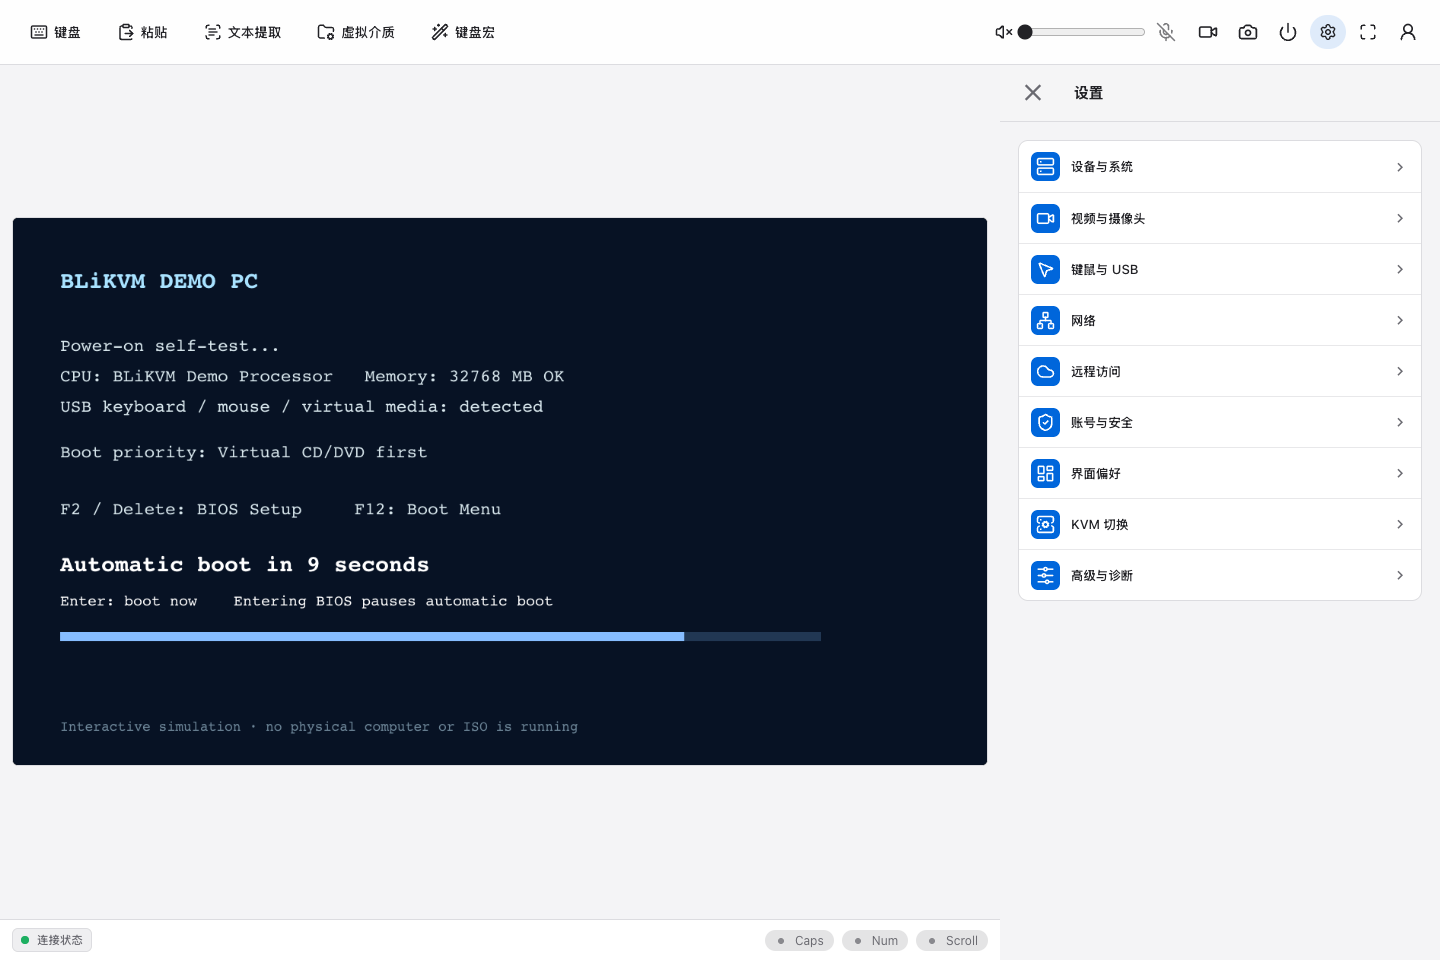Open 键盘宏 keyboard macros
The width and height of the screenshot is (1440, 960).
pyautogui.click(x=463, y=32)
